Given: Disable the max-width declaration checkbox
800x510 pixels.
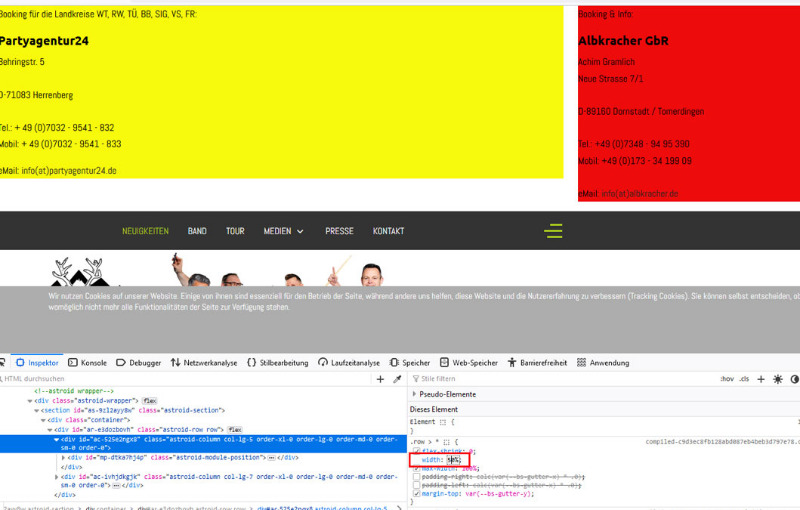Looking at the screenshot, I should click(x=416, y=468).
